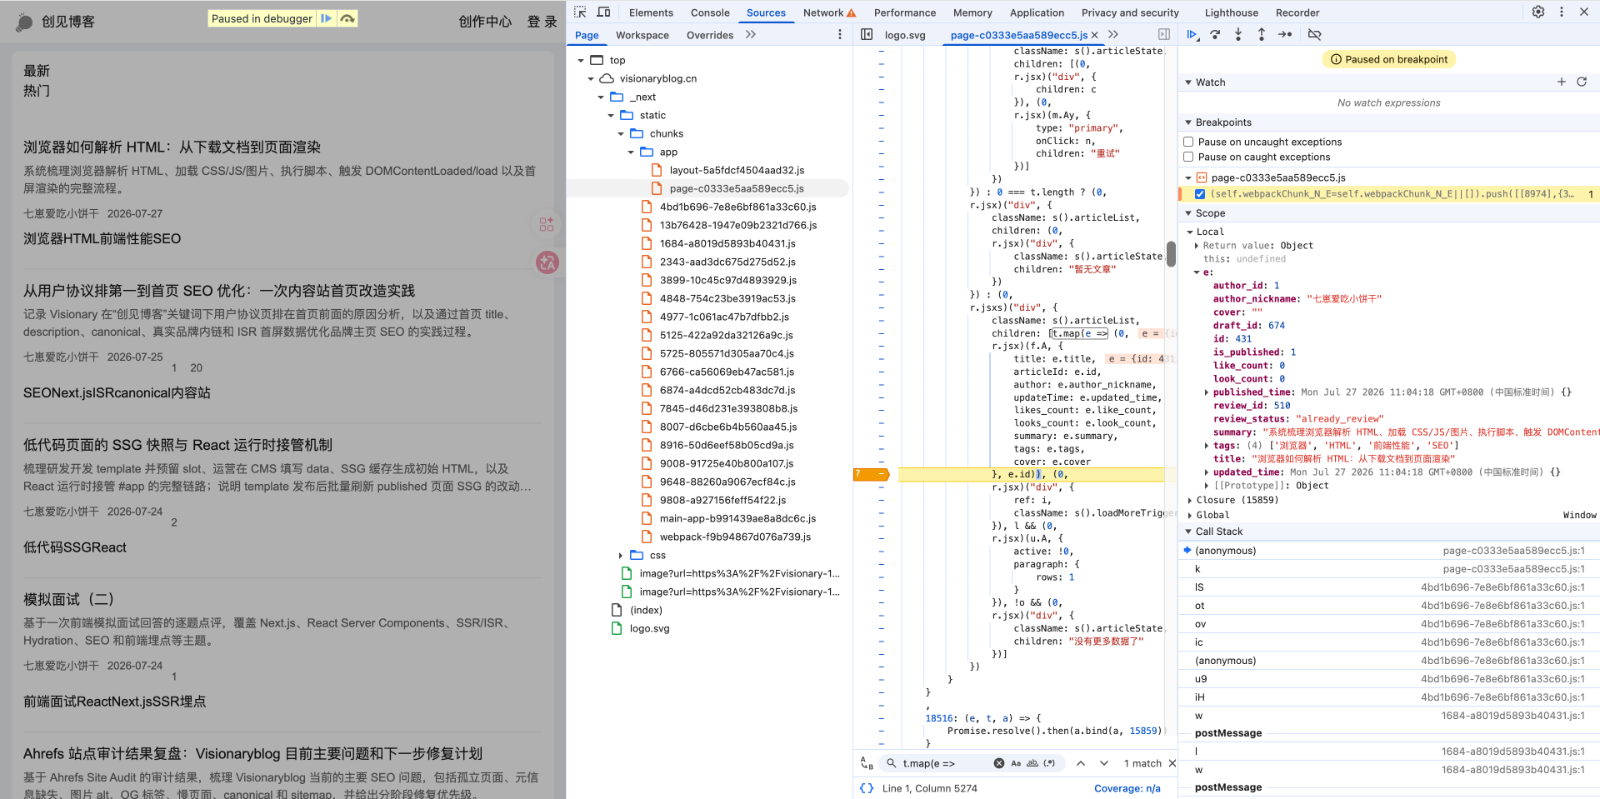1600x799 pixels.
Task: Select the Workspace navigator tab
Action: [642, 35]
